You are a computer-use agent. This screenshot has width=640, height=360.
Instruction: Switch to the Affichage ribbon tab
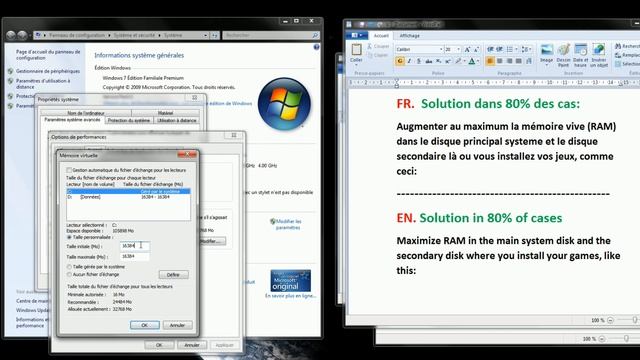coord(409,36)
